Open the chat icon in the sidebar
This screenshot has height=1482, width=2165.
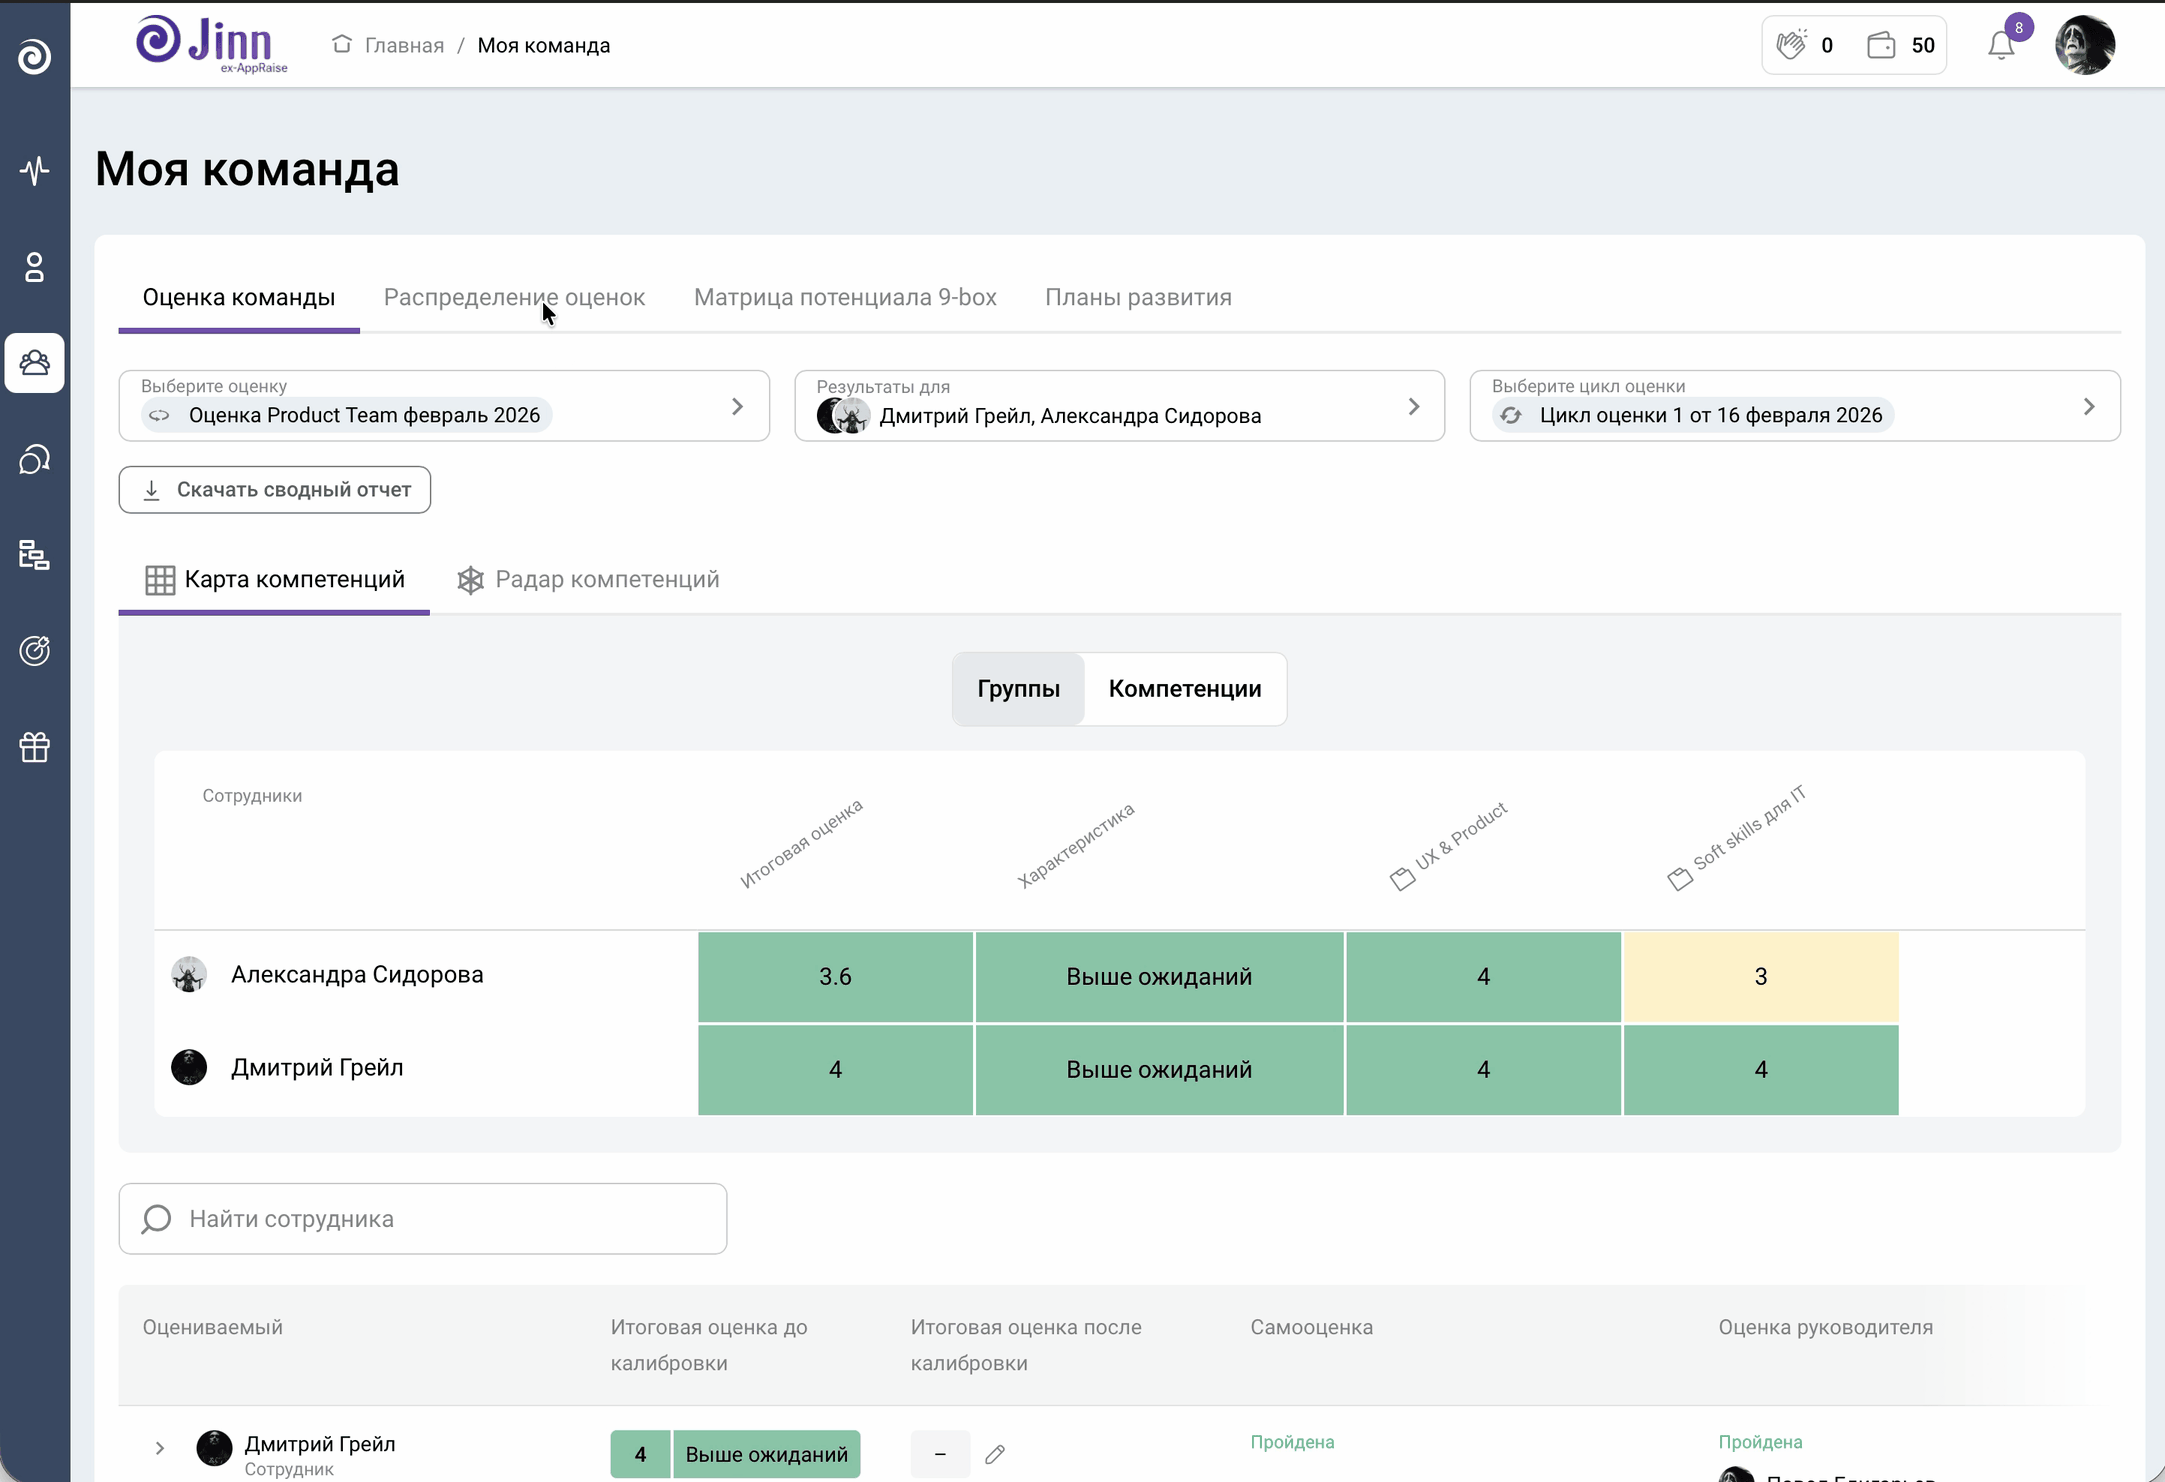(x=35, y=460)
